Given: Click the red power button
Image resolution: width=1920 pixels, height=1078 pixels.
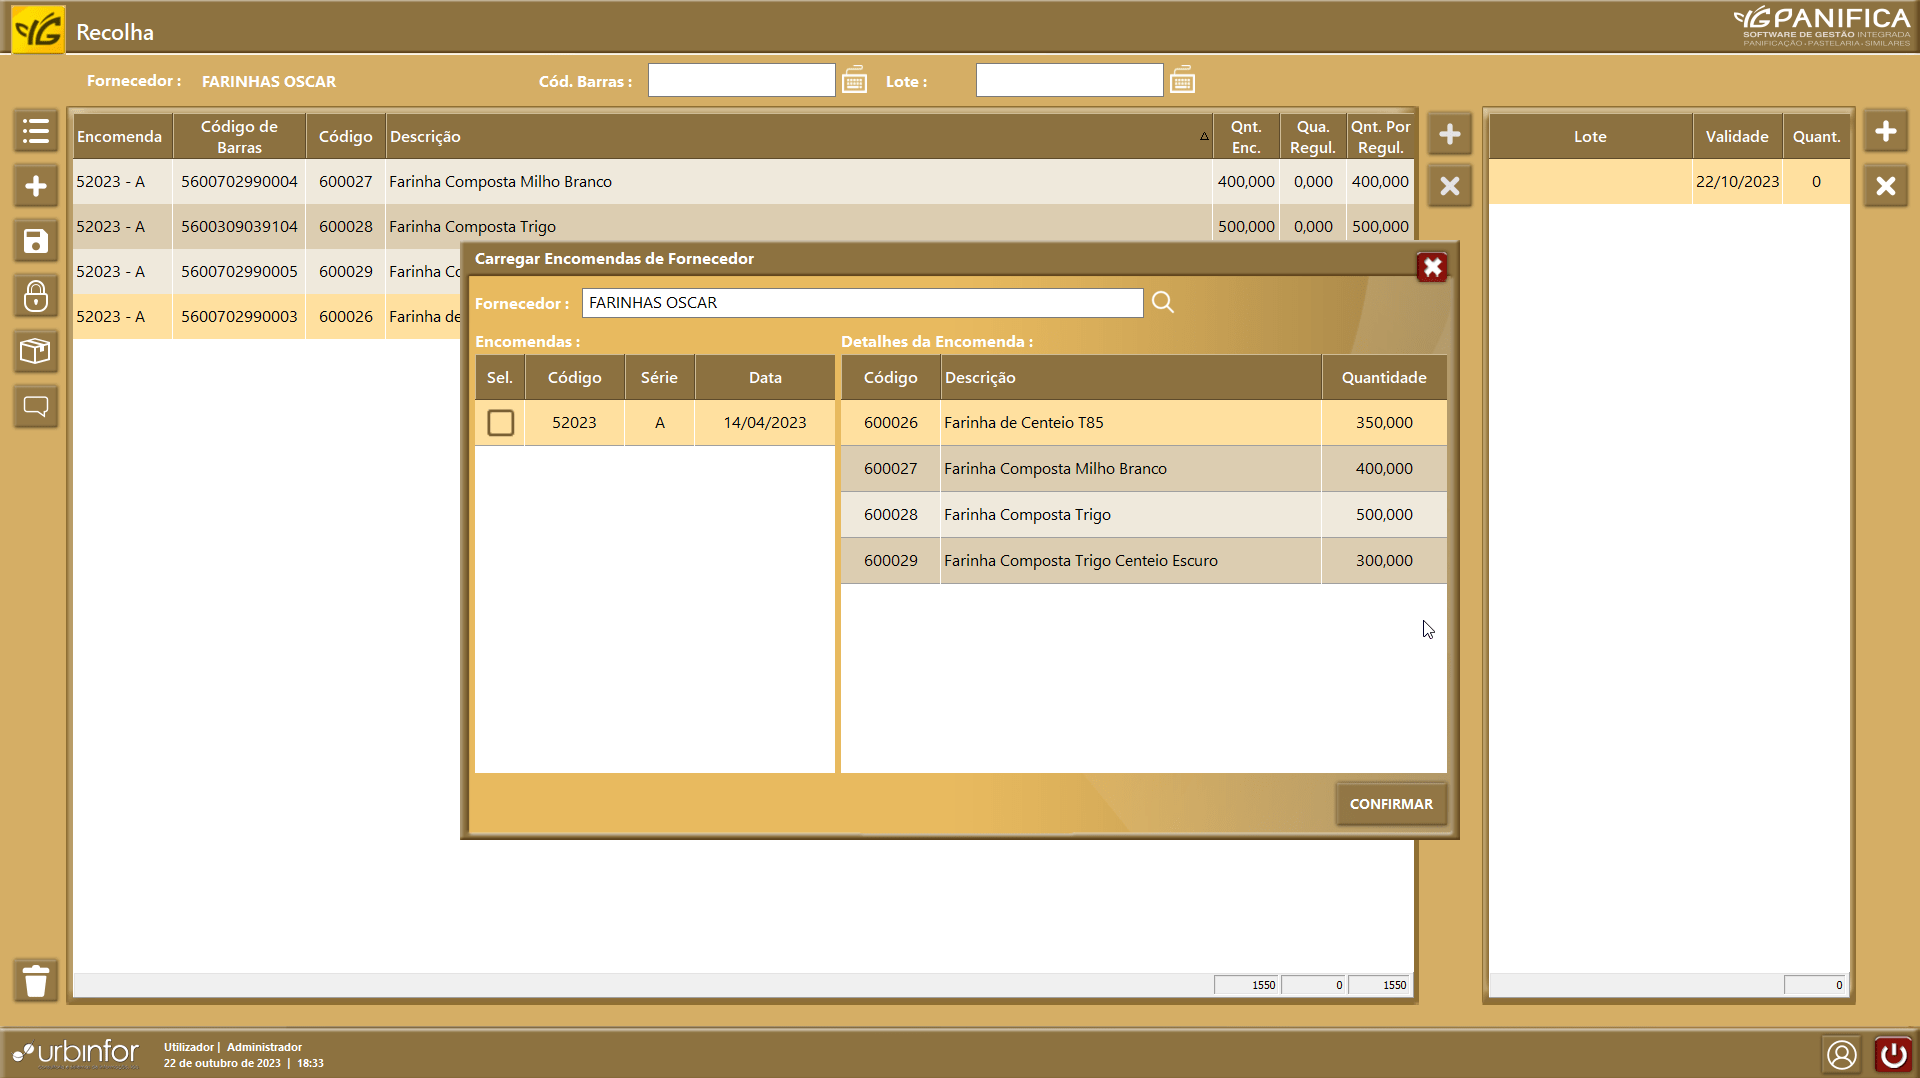Looking at the screenshot, I should pos(1892,1054).
